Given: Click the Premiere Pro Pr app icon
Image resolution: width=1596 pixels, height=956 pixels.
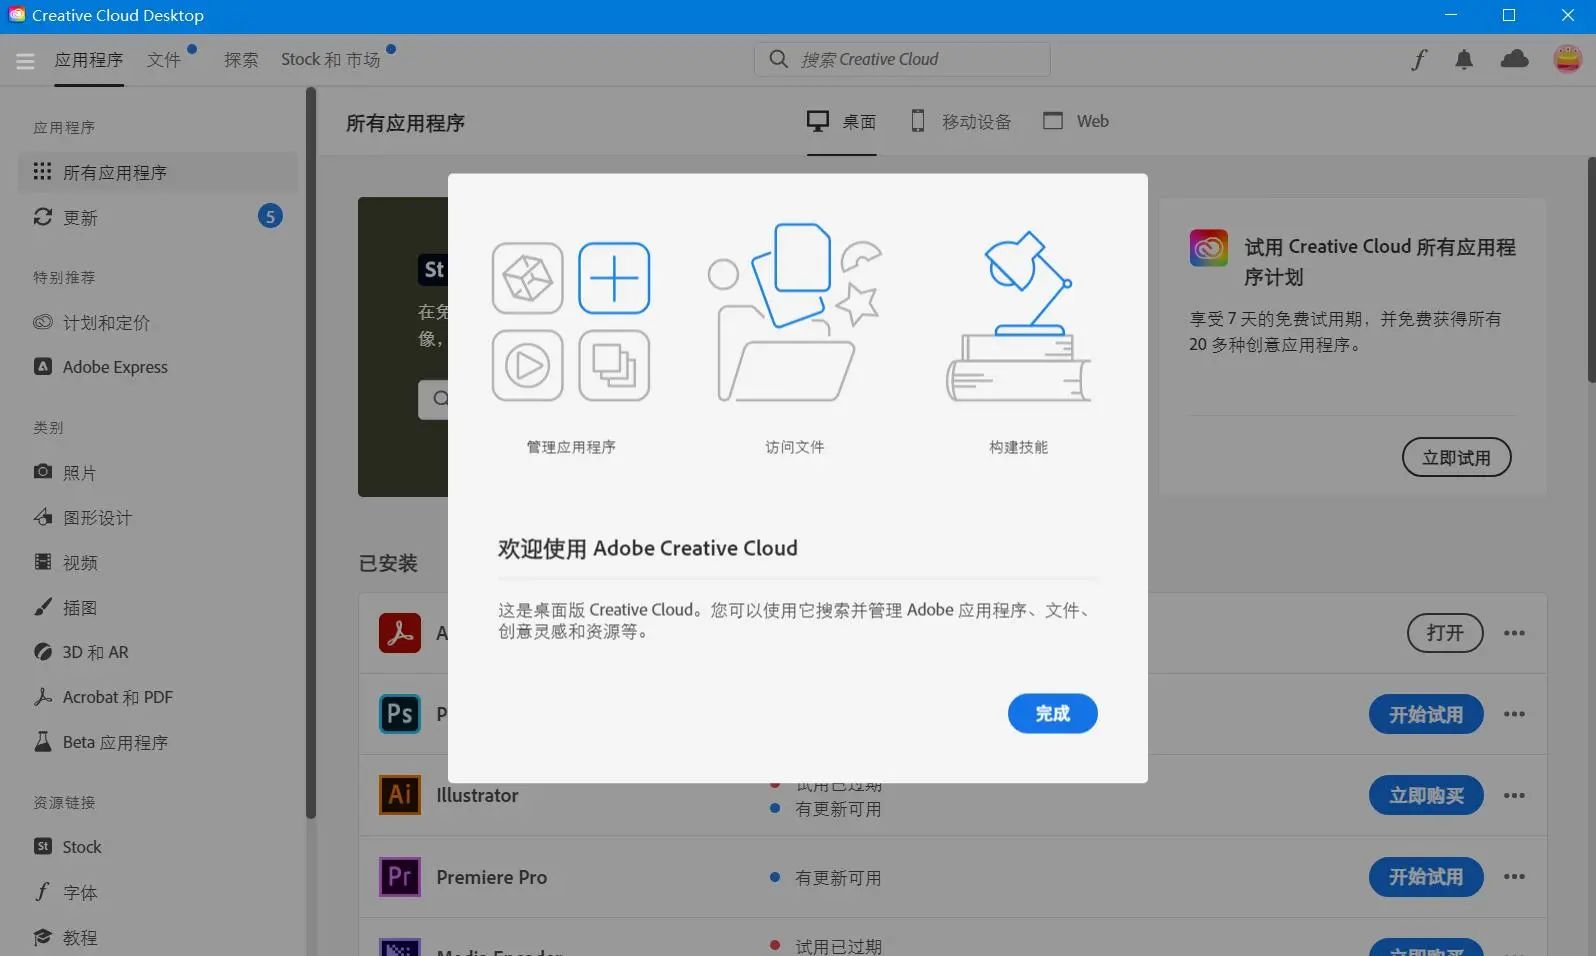Looking at the screenshot, I should [400, 877].
